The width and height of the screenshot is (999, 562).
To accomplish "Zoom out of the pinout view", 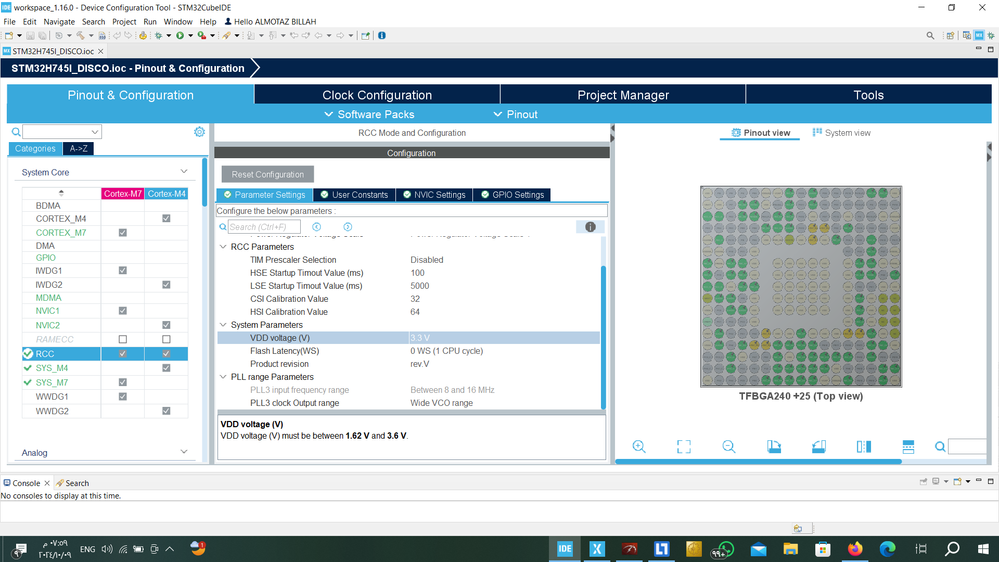I will (x=729, y=447).
